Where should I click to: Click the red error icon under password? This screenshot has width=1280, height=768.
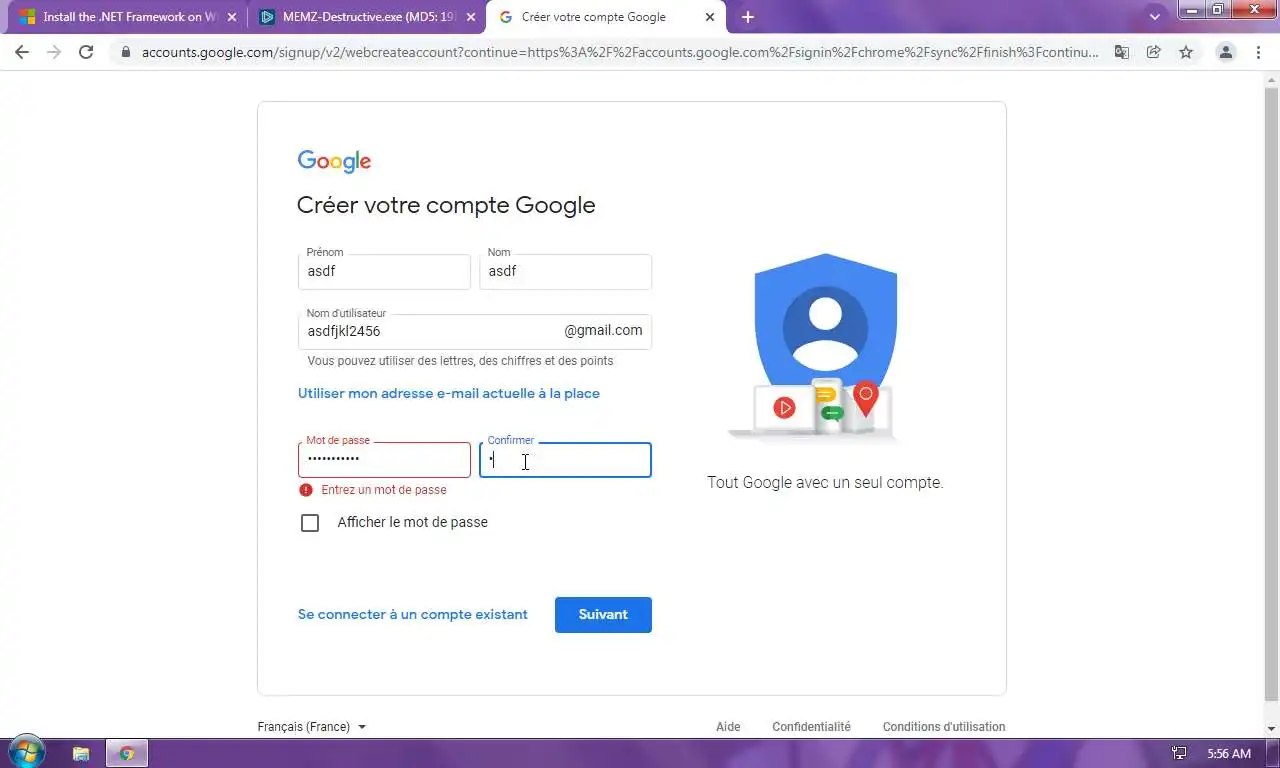tap(306, 490)
